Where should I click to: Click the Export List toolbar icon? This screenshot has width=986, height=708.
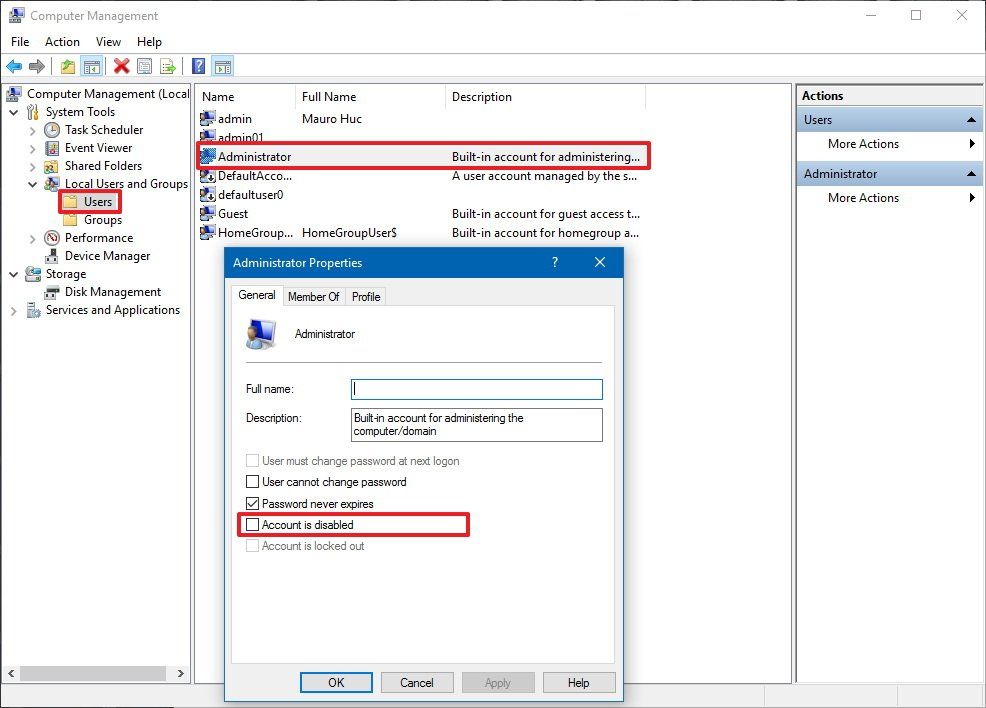[x=168, y=66]
